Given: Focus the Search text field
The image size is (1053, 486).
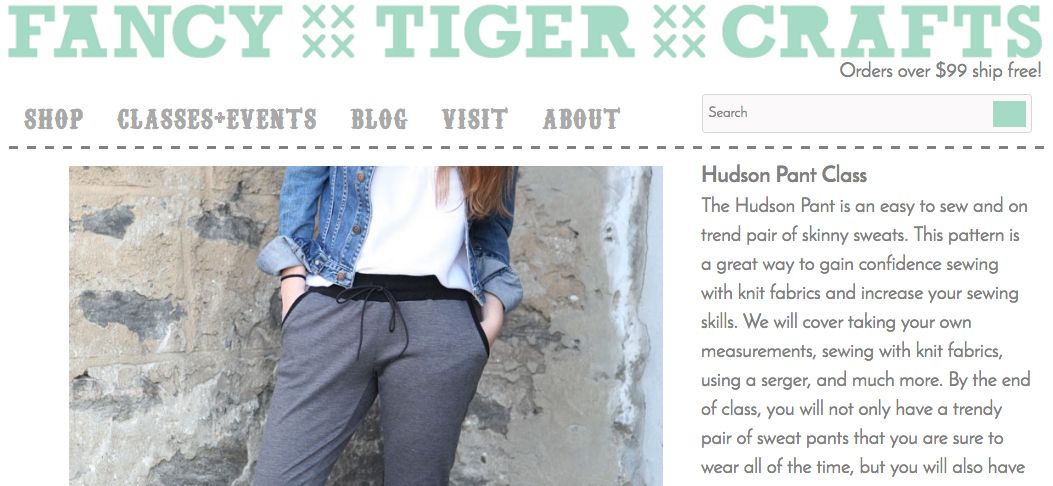Looking at the screenshot, I should coord(846,113).
